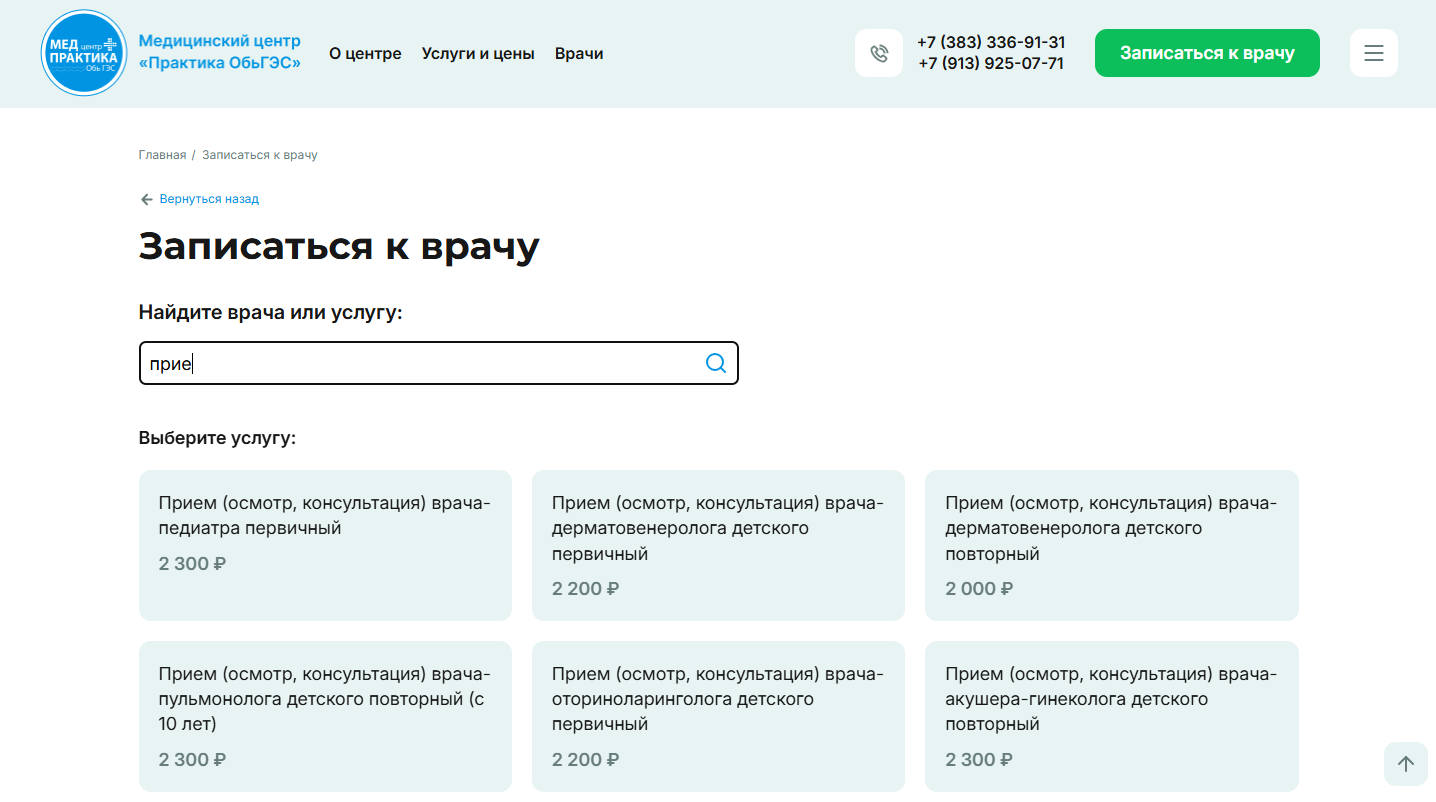Click the «Главная» breadcrumb link
This screenshot has width=1436, height=802.
[162, 155]
